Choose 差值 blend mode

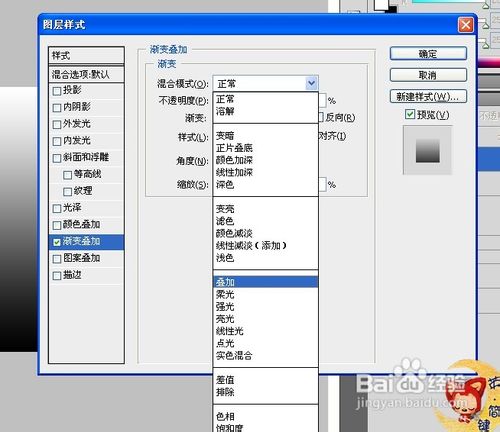coord(266,380)
